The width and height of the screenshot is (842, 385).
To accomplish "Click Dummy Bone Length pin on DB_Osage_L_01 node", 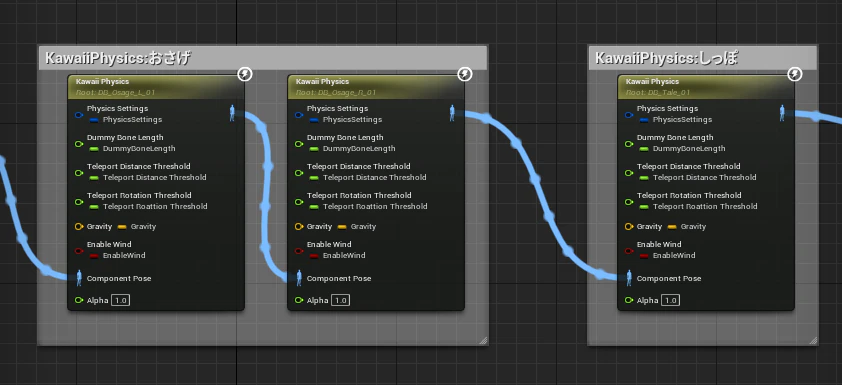I will [x=79, y=143].
